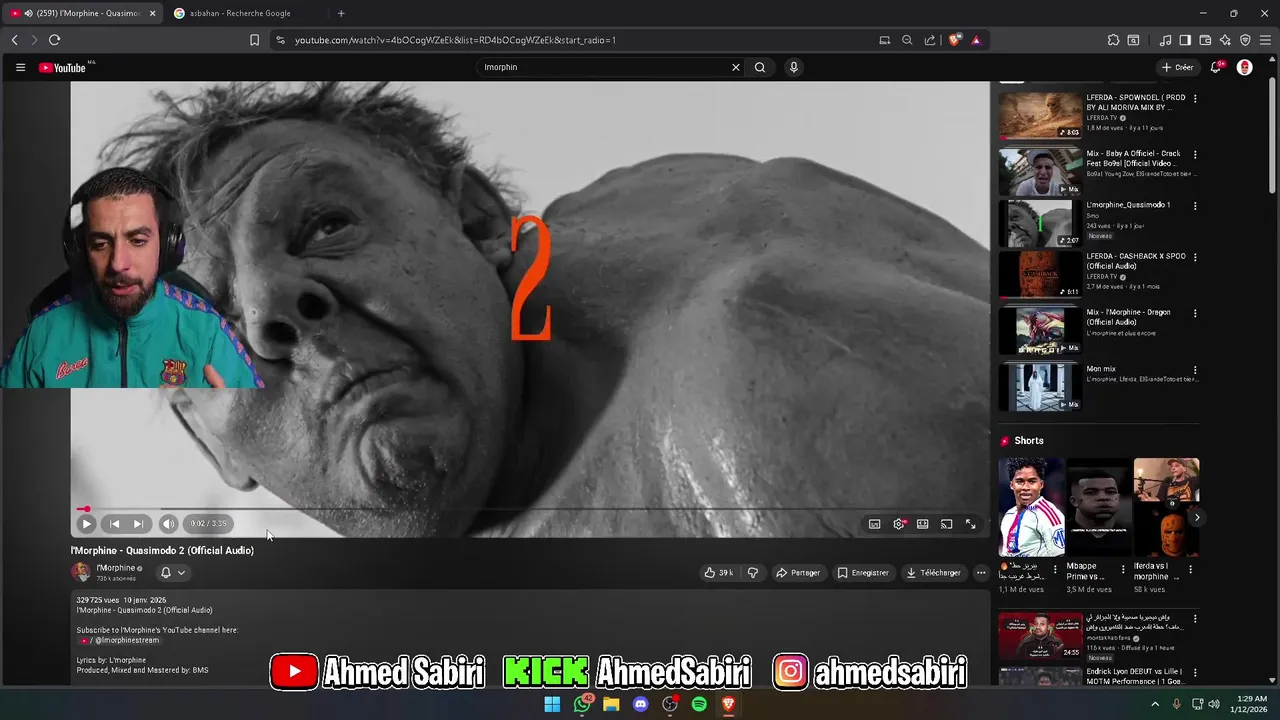This screenshot has width=1280, height=720.
Task: Open the Créer upload button
Action: pyautogui.click(x=1178, y=67)
